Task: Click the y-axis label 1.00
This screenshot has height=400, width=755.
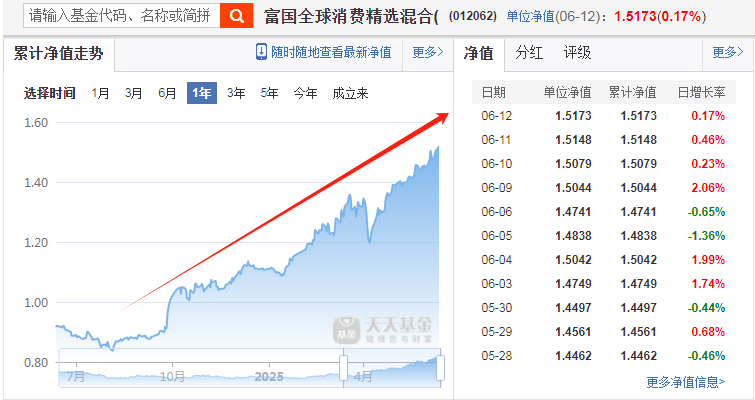Action: [36, 303]
